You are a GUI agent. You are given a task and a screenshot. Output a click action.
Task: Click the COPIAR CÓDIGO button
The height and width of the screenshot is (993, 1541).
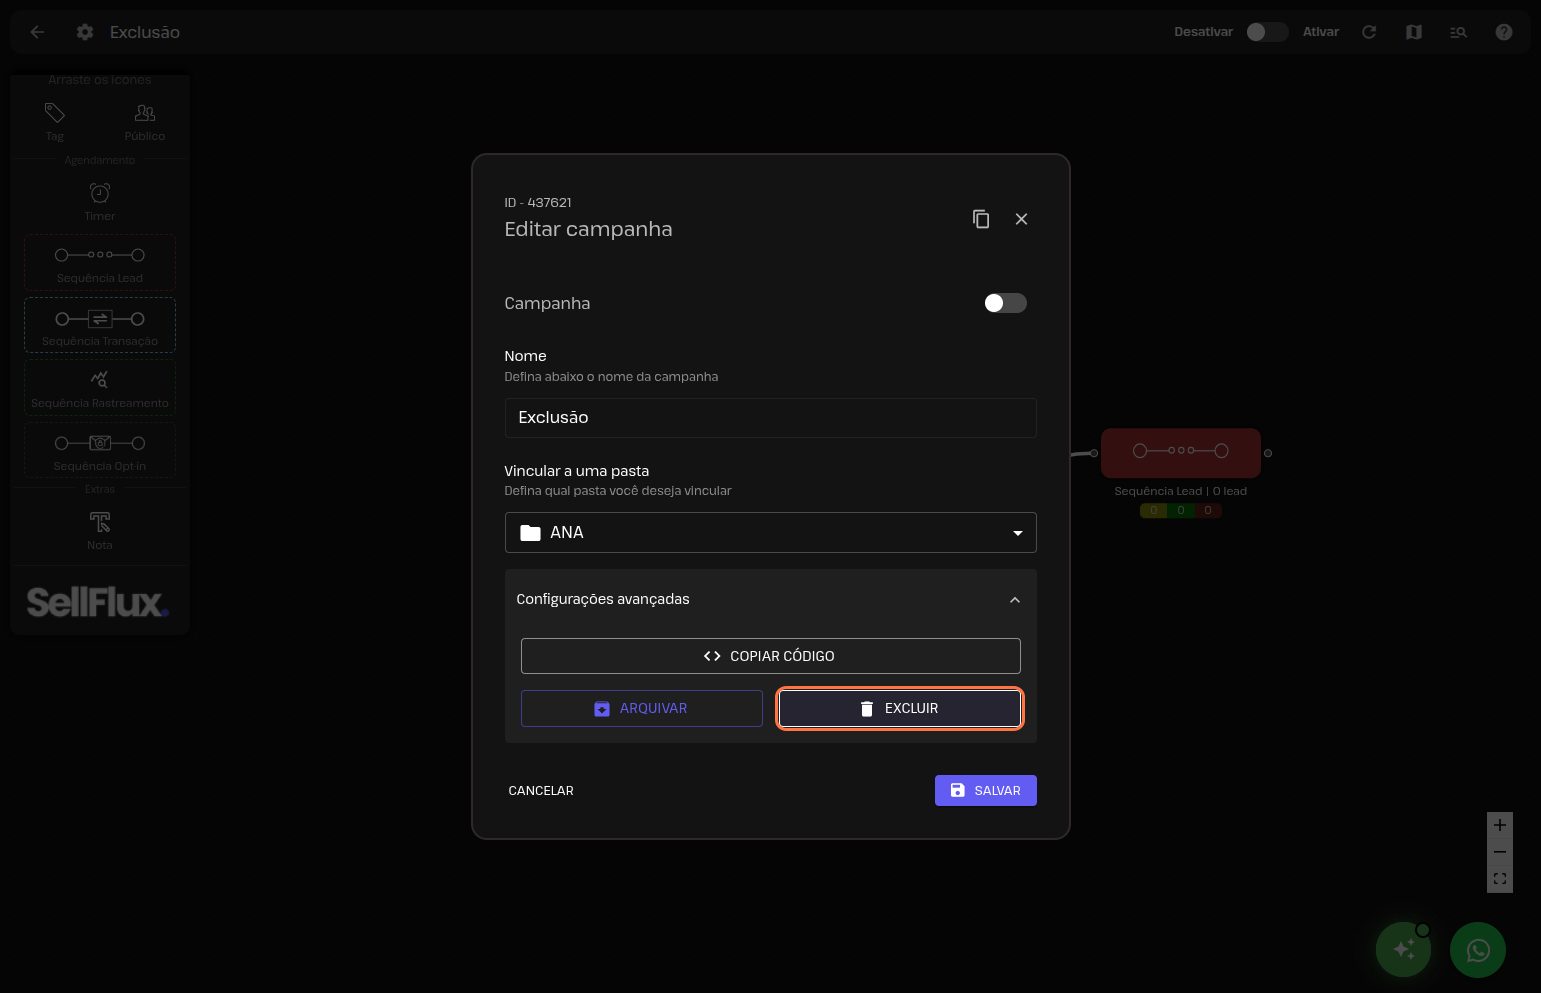pos(770,656)
